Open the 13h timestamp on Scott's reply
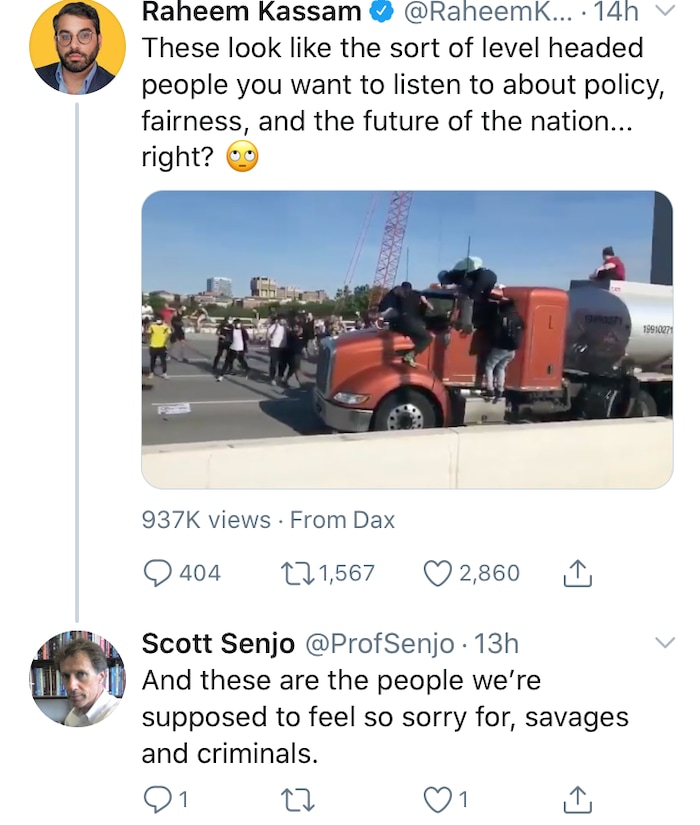700x825 pixels. pyautogui.click(x=497, y=643)
